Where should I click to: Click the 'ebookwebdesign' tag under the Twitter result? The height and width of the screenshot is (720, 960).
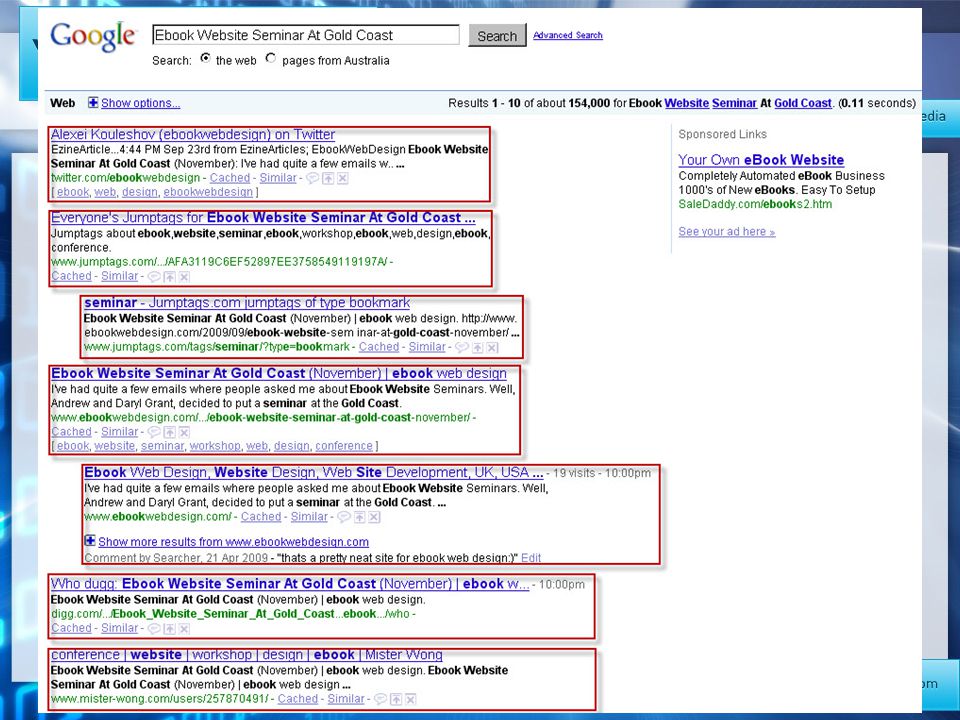coord(208,192)
